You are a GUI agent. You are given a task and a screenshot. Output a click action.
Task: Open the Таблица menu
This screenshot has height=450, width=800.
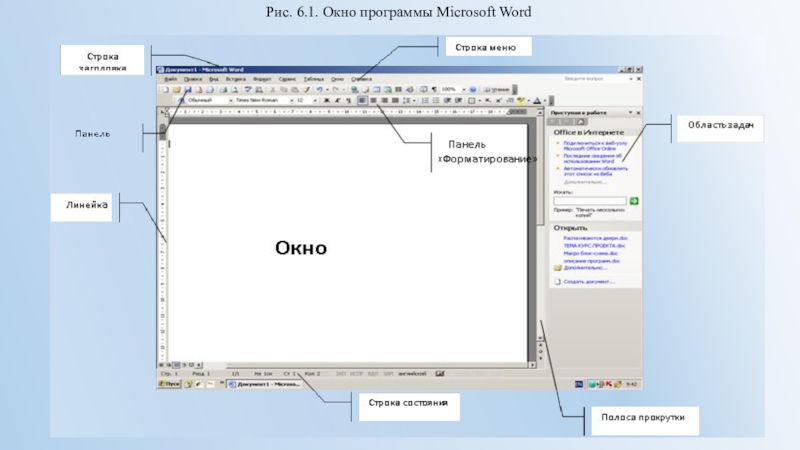click(x=313, y=79)
